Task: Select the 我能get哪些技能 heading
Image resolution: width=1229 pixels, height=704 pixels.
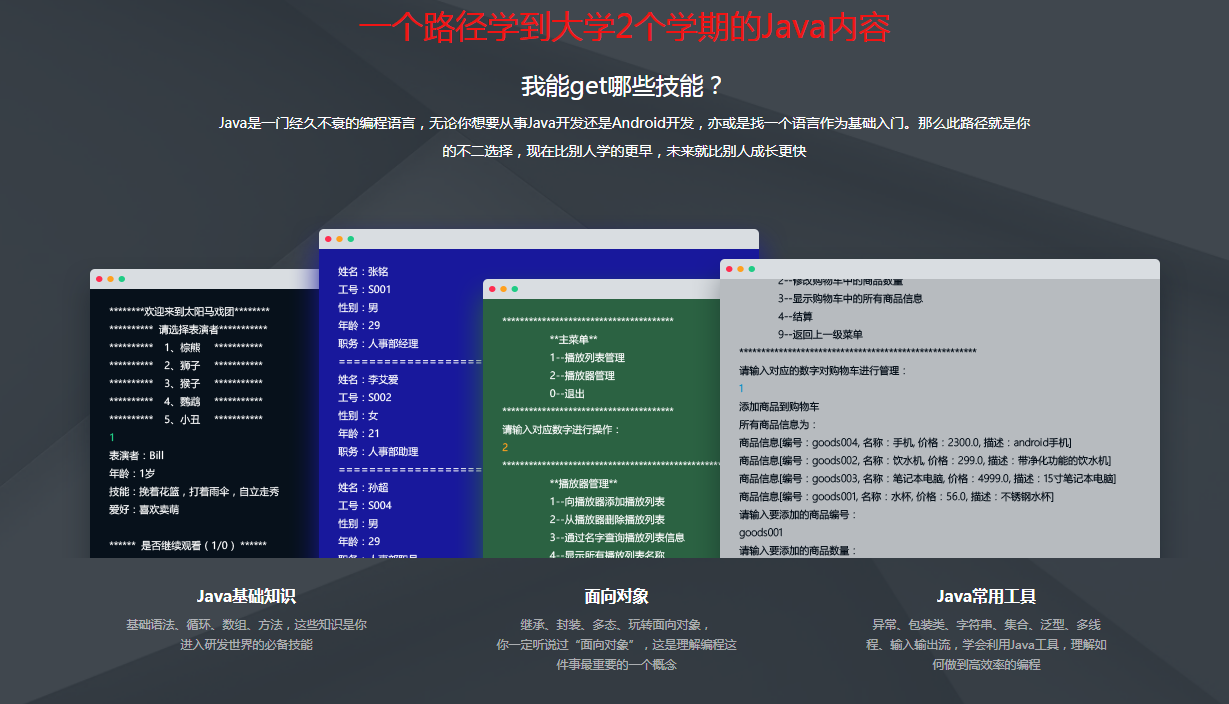Action: coord(614,83)
